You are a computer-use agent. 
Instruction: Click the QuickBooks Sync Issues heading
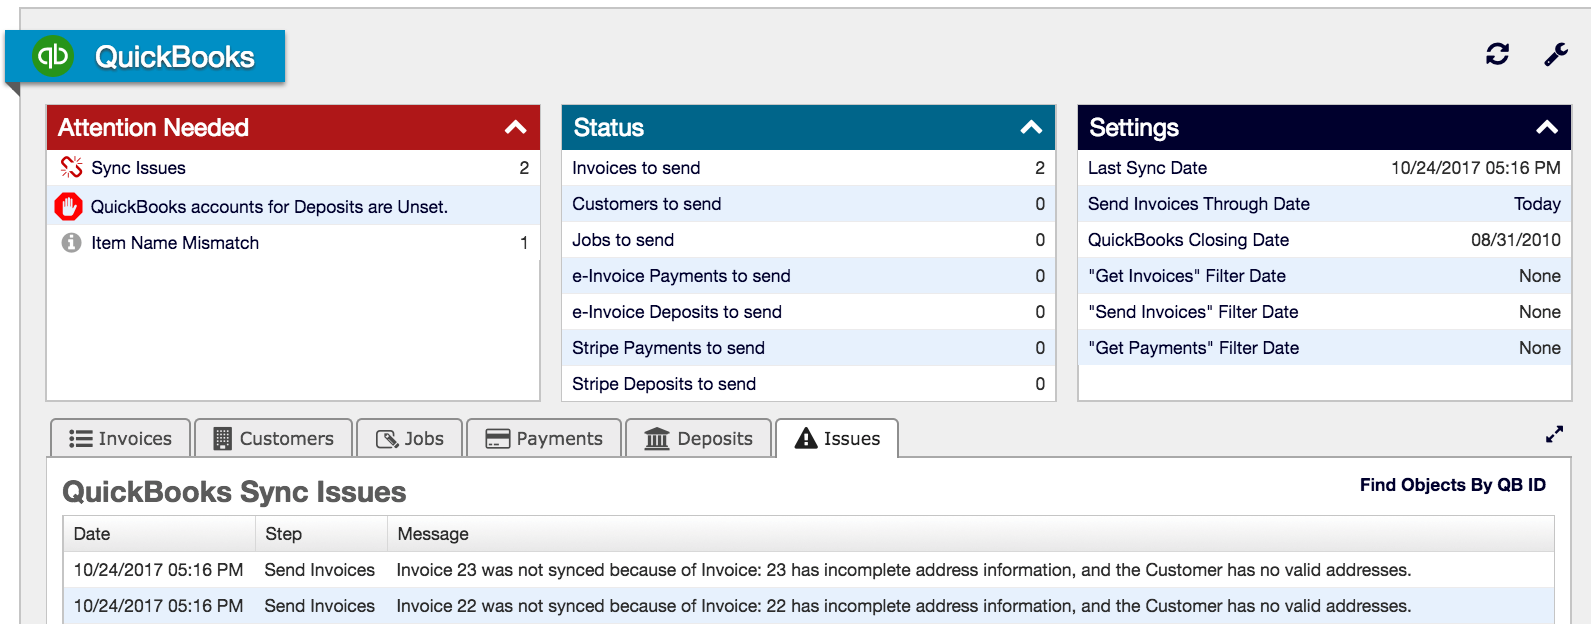234,492
